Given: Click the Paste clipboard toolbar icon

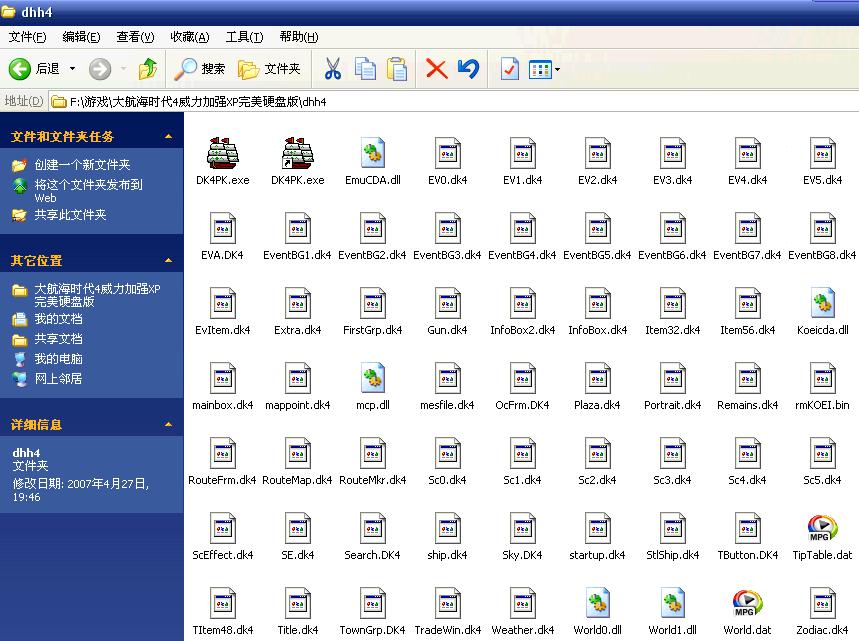Looking at the screenshot, I should pyautogui.click(x=397, y=69).
